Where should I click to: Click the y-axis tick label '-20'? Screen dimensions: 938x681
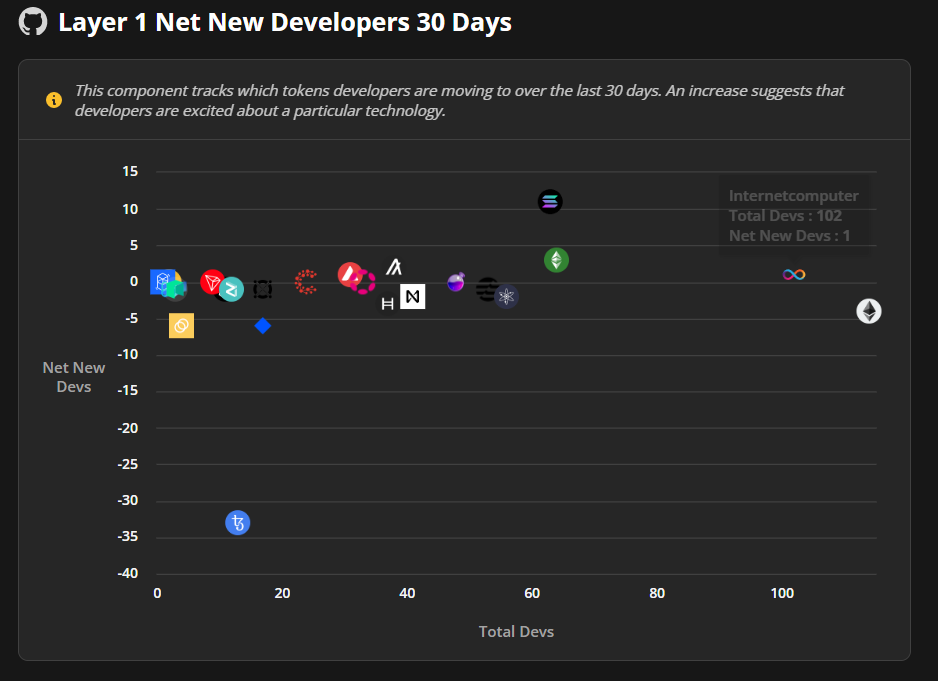tap(127, 428)
